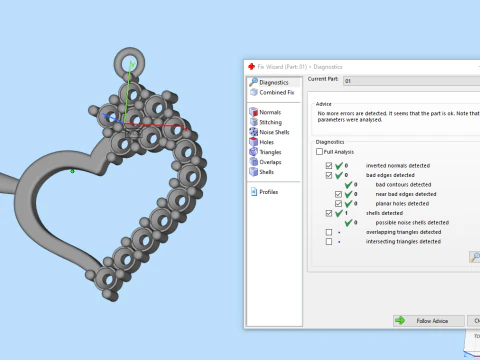
Task: Open the Noise Shells page label
Action: pos(274,132)
